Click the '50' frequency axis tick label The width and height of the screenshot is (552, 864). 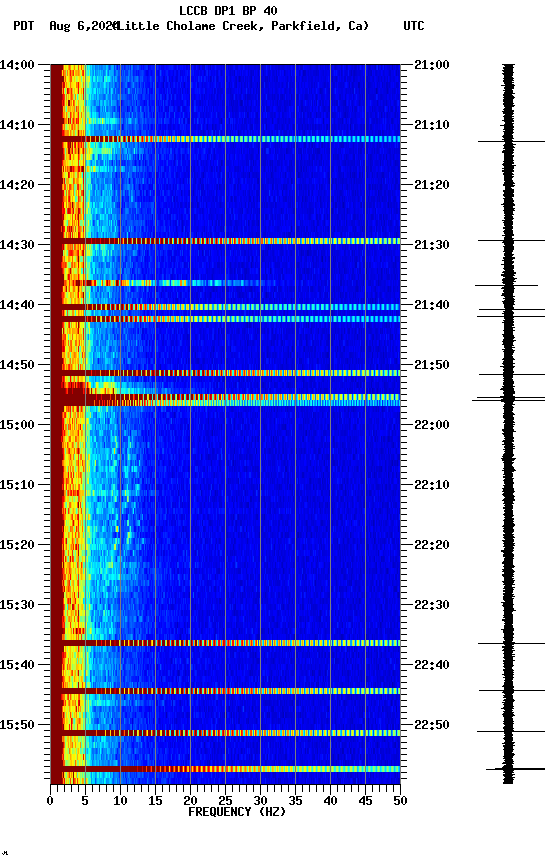(x=401, y=801)
